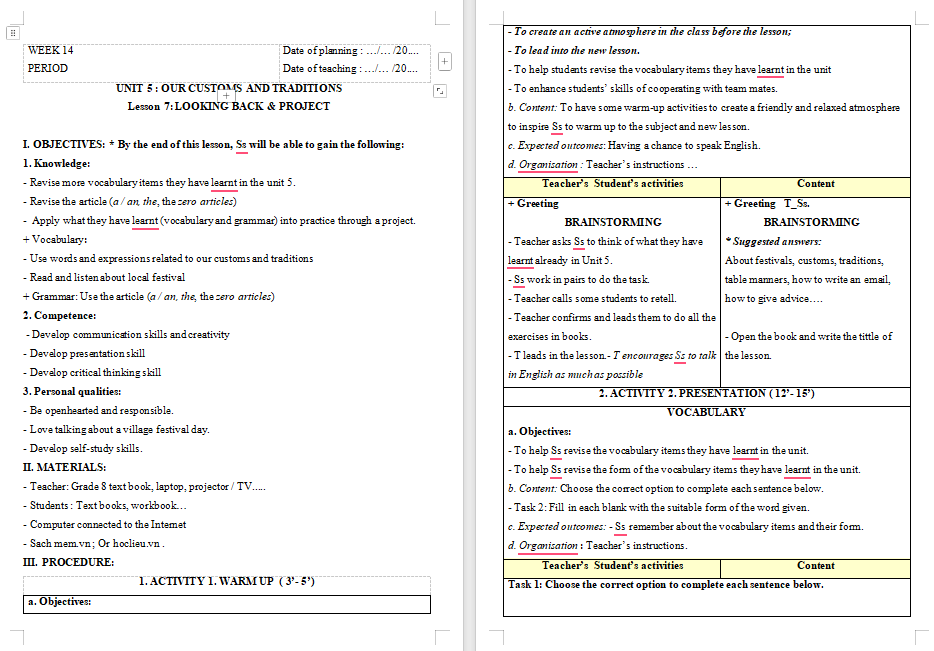Click the italic "in English as much as possible" line
Image resolution: width=934 pixels, height=651 pixels.
point(575,375)
